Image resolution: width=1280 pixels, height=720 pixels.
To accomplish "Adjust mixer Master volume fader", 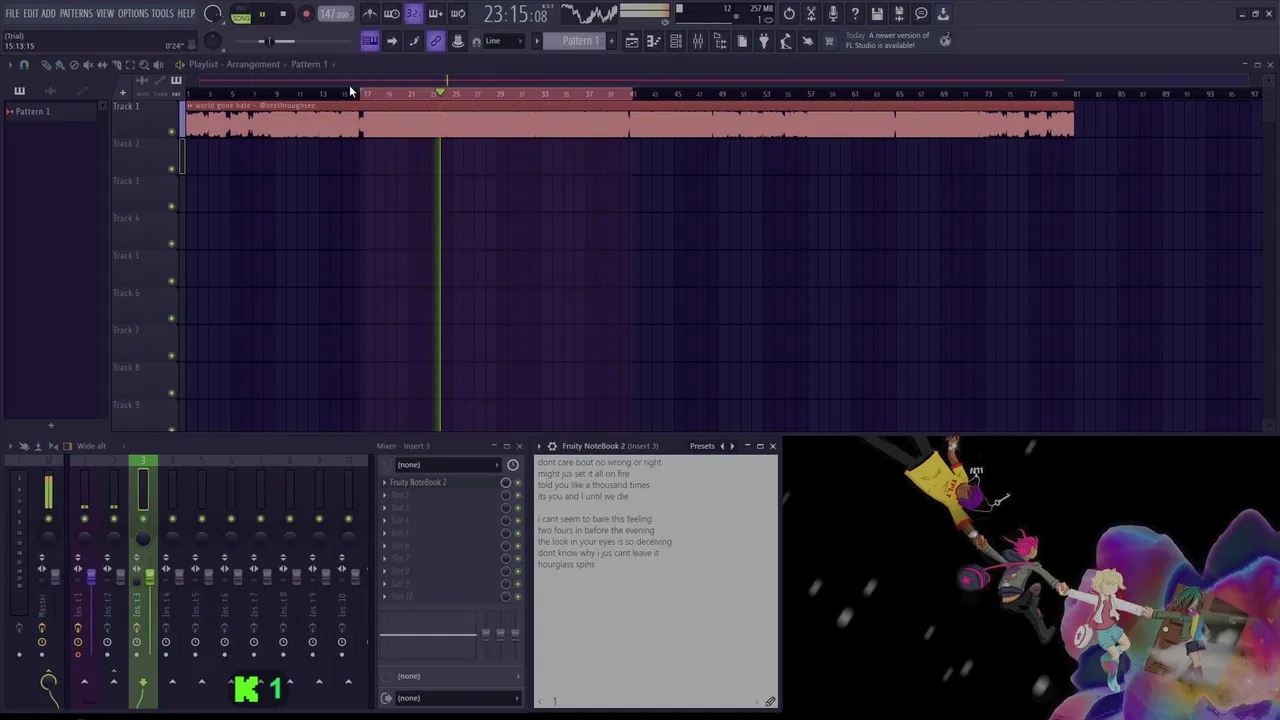I will pos(54,576).
